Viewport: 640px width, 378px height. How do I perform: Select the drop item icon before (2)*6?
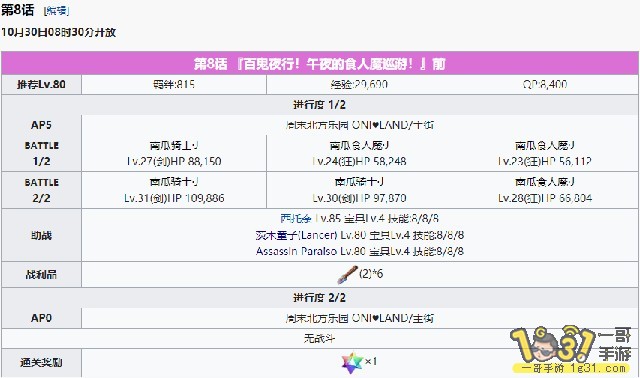coord(347,274)
